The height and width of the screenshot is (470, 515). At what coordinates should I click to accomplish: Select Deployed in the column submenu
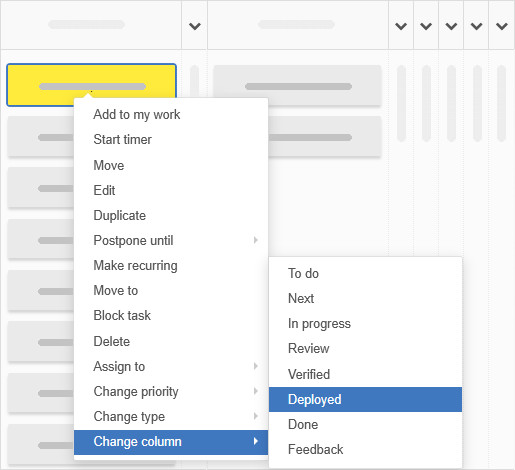[365, 399]
